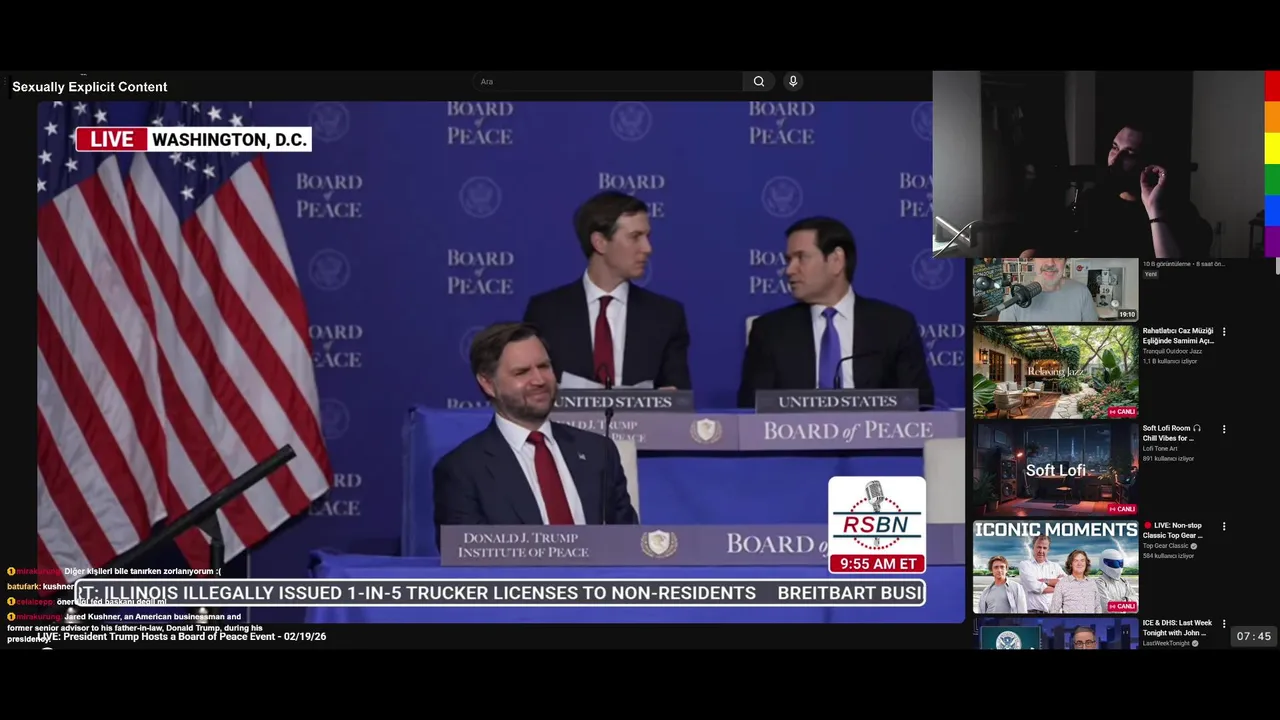Click '1,1 B kullanıcı izliyor' viewer count
Screen dimensions: 1280x720
click(x=1170, y=361)
